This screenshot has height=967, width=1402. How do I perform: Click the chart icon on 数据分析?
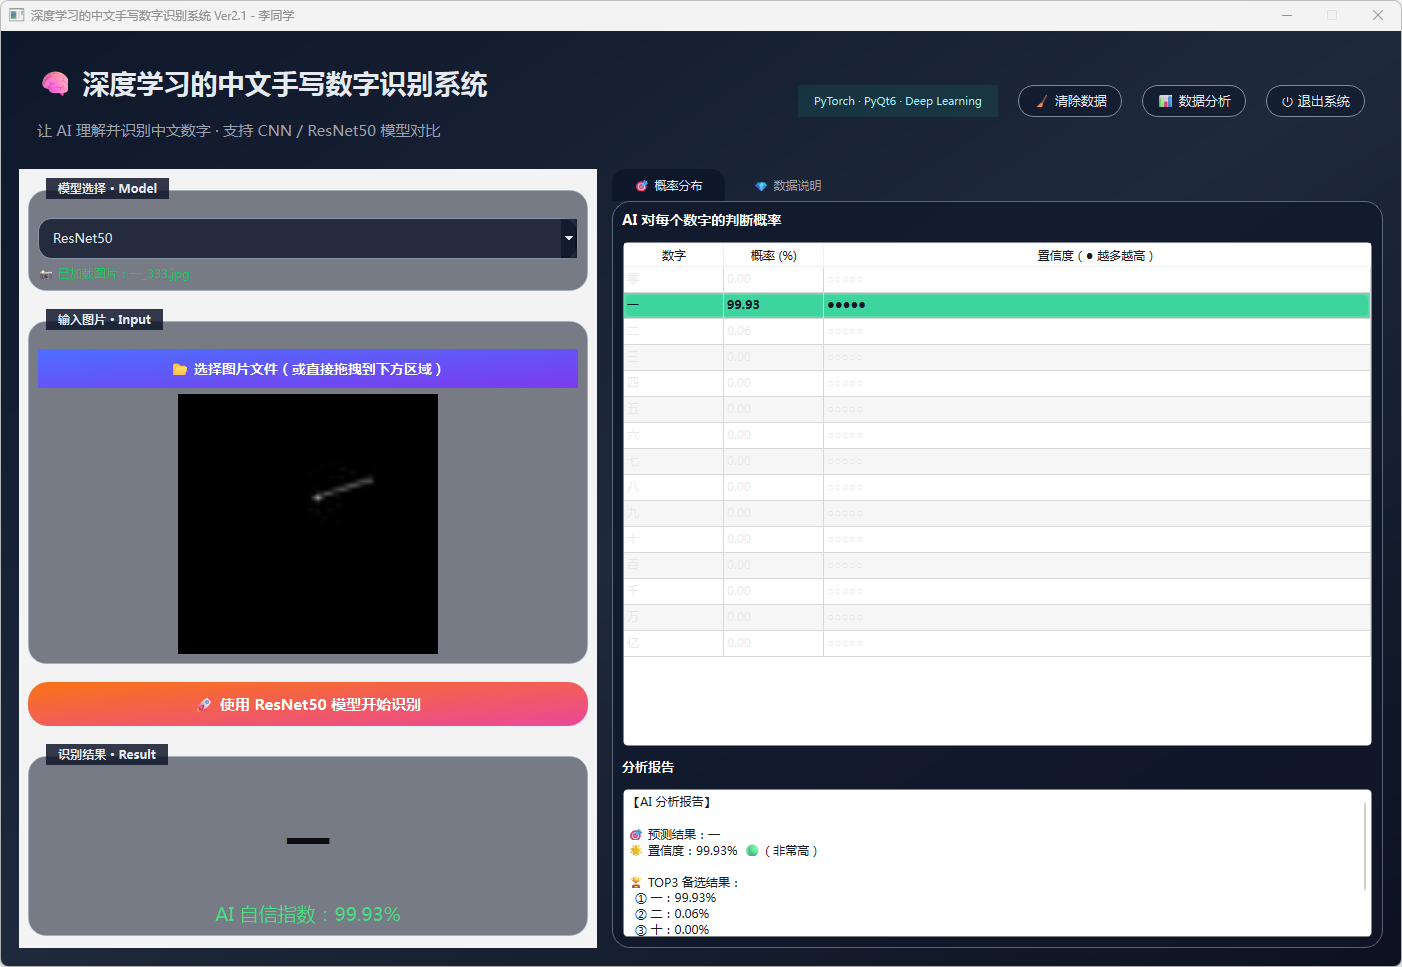coord(1165,101)
